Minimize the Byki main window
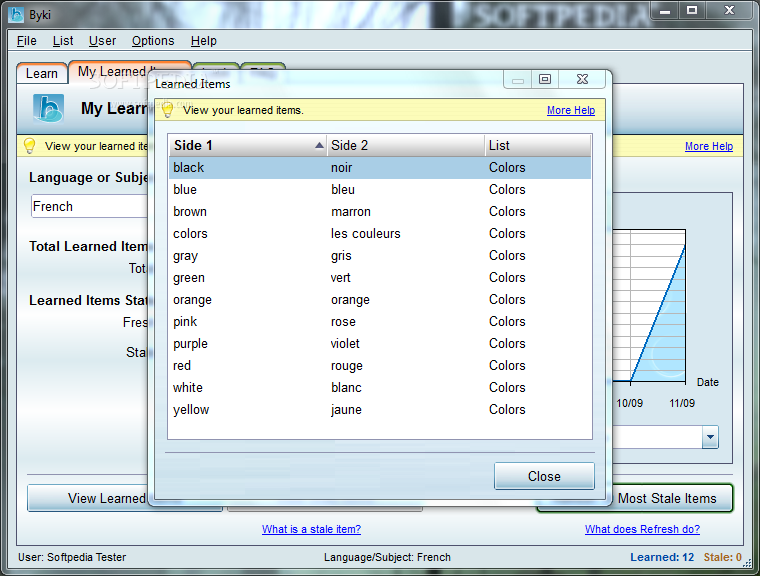Screen dimensions: 760x576 click(665, 11)
